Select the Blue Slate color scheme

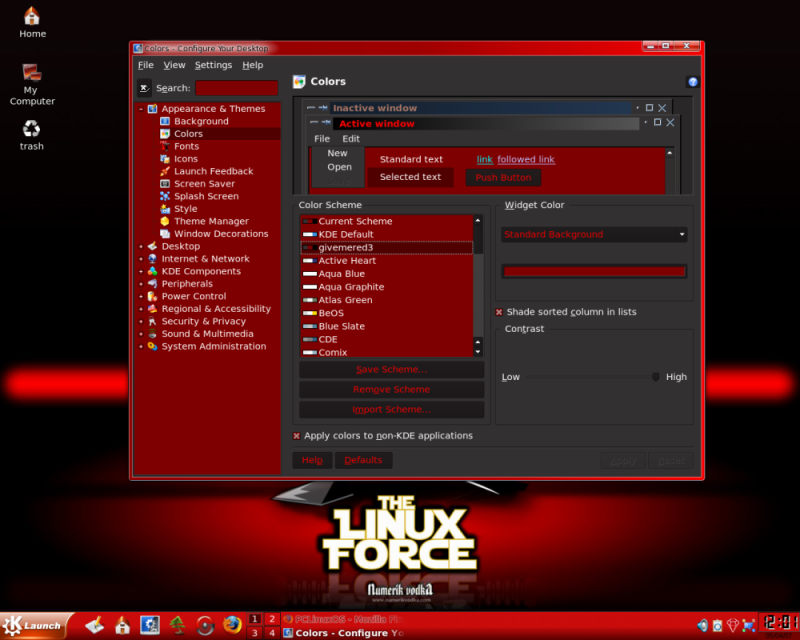tap(387, 326)
